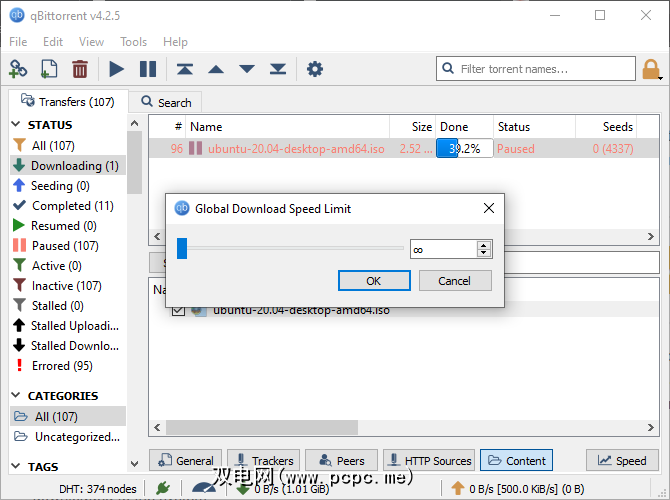Move torrent to top of queue
Screen dimensions: 670x500
tap(185, 69)
